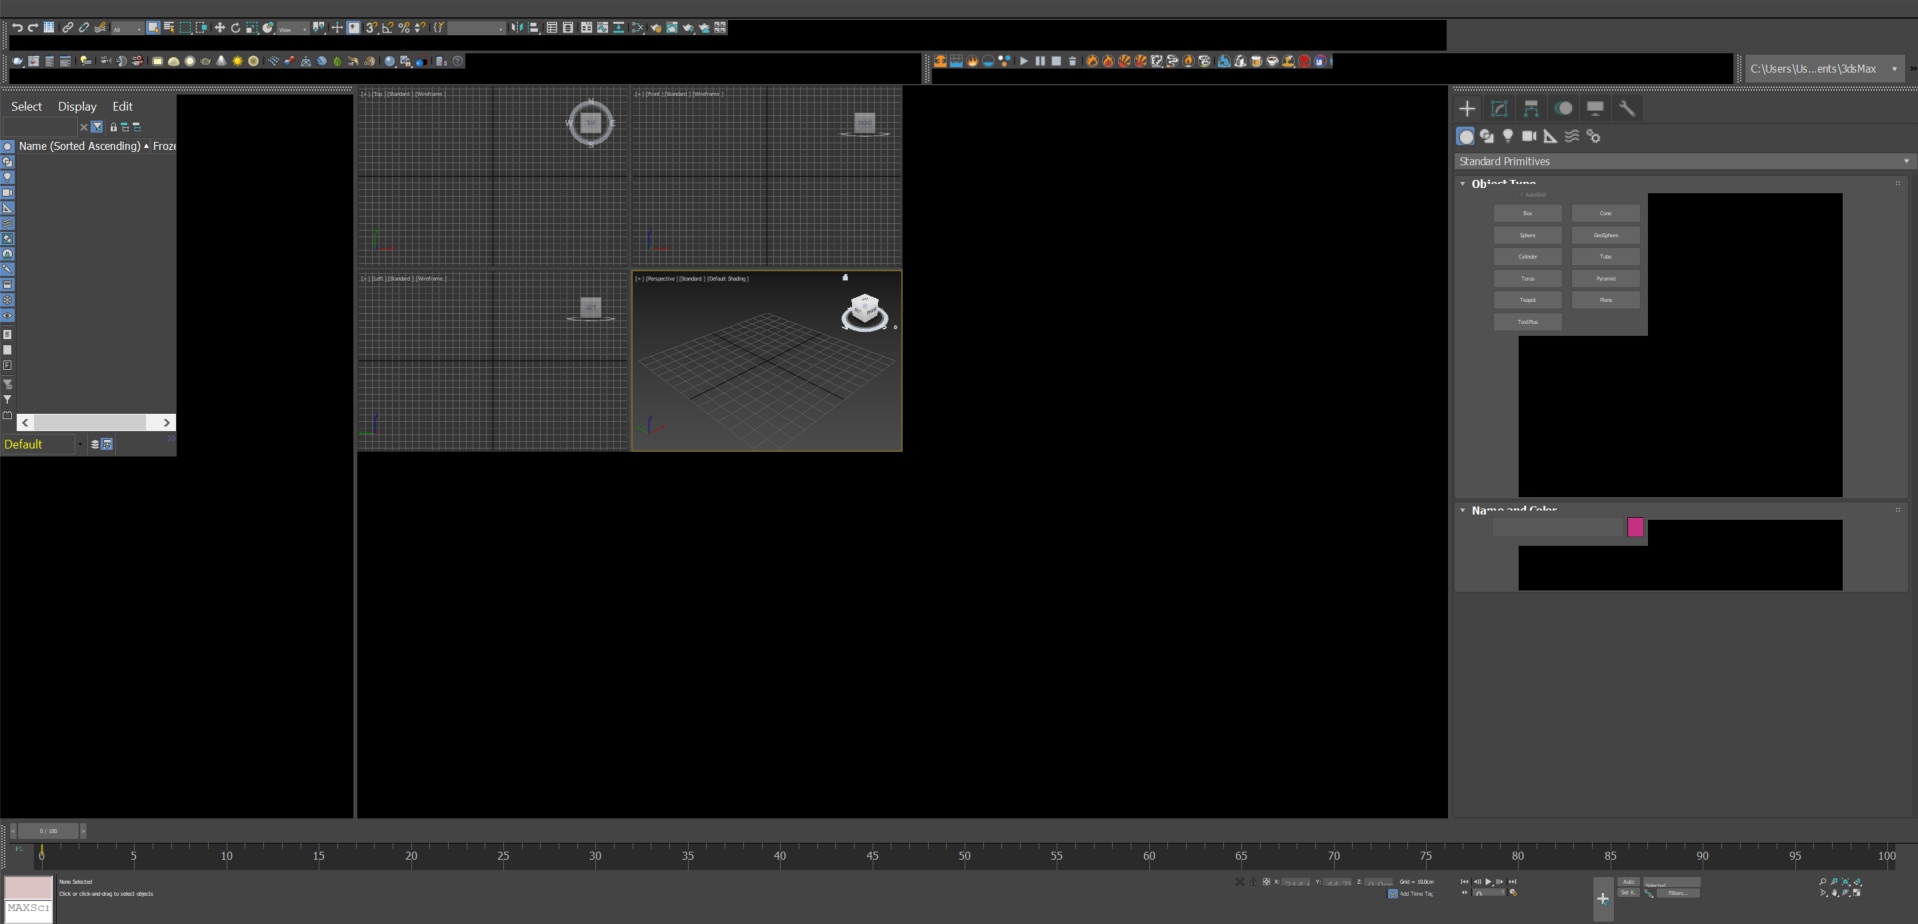Toggle the AutoGrid checkbox
Screen dimensions: 1918x924
pyautogui.click(x=1522, y=195)
